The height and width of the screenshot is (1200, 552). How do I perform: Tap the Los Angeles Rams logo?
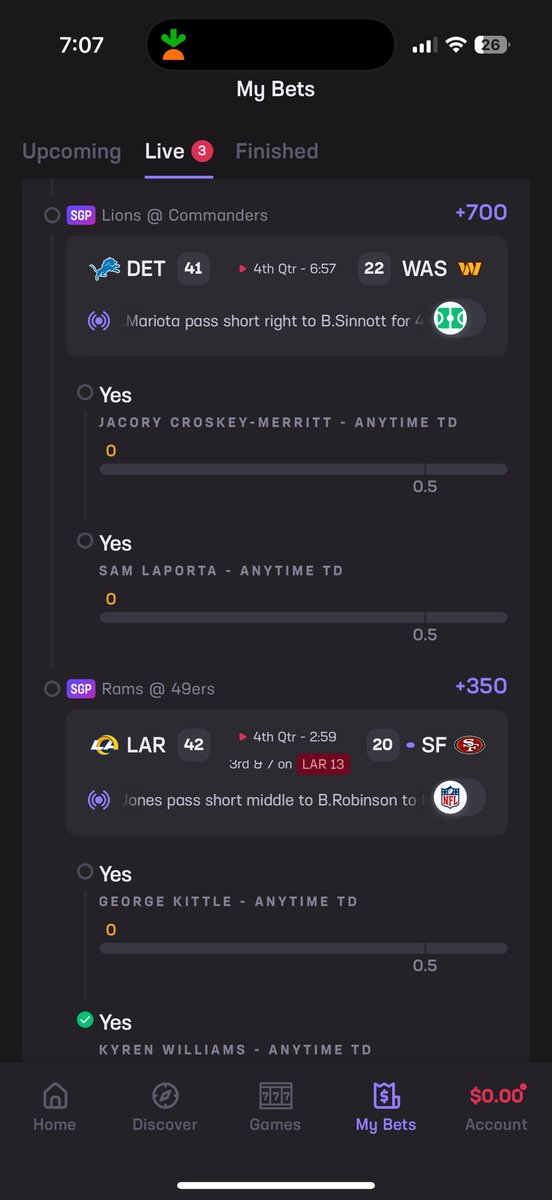[x=104, y=745]
